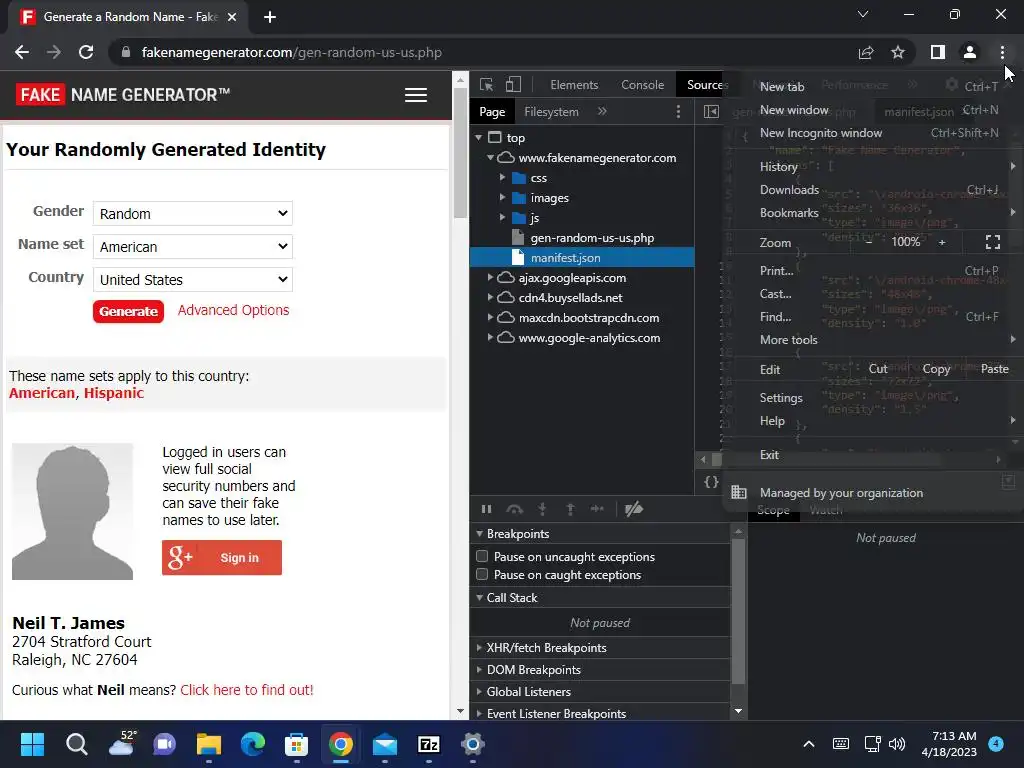Open 7-Zip from the taskbar
1024x768 pixels.
429,744
